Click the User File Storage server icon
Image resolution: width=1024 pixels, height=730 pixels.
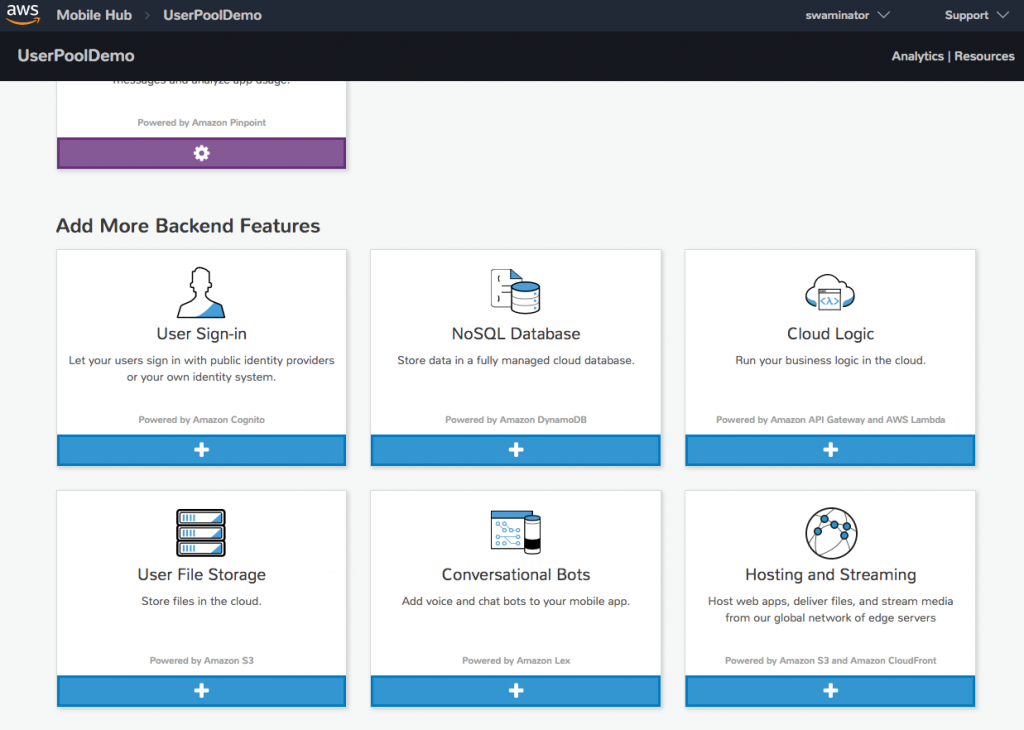[201, 533]
